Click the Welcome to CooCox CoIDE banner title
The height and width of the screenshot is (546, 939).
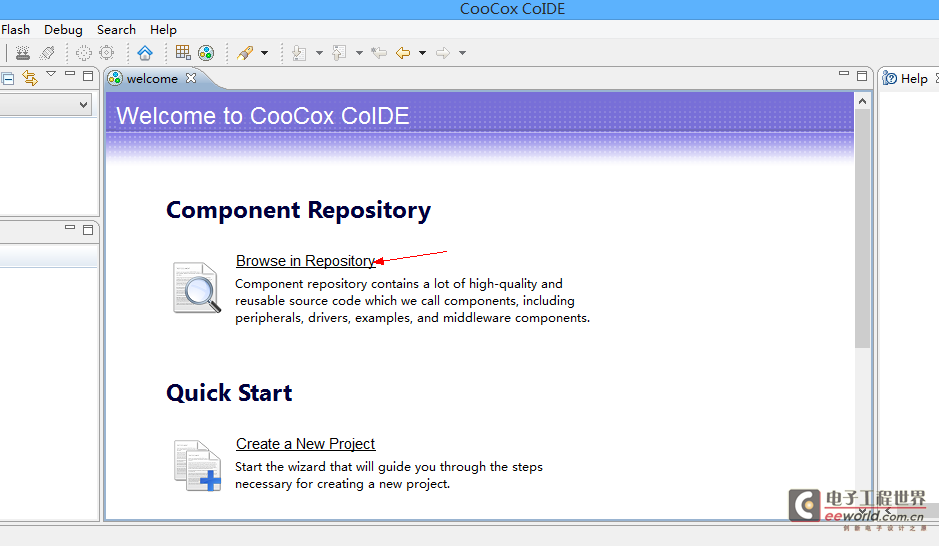[x=263, y=116]
